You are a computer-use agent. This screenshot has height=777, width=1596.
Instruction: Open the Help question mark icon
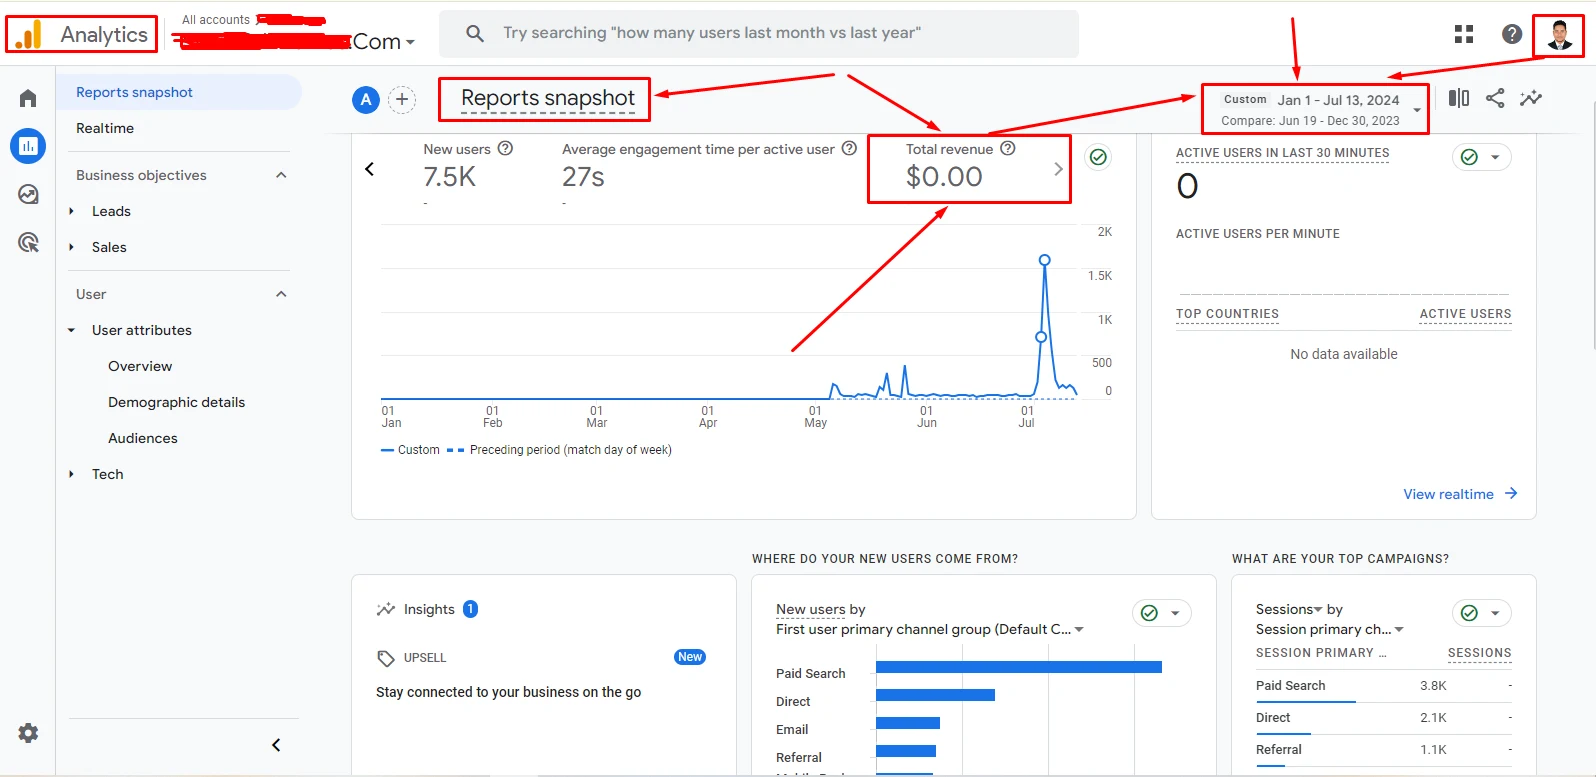[x=1512, y=34]
